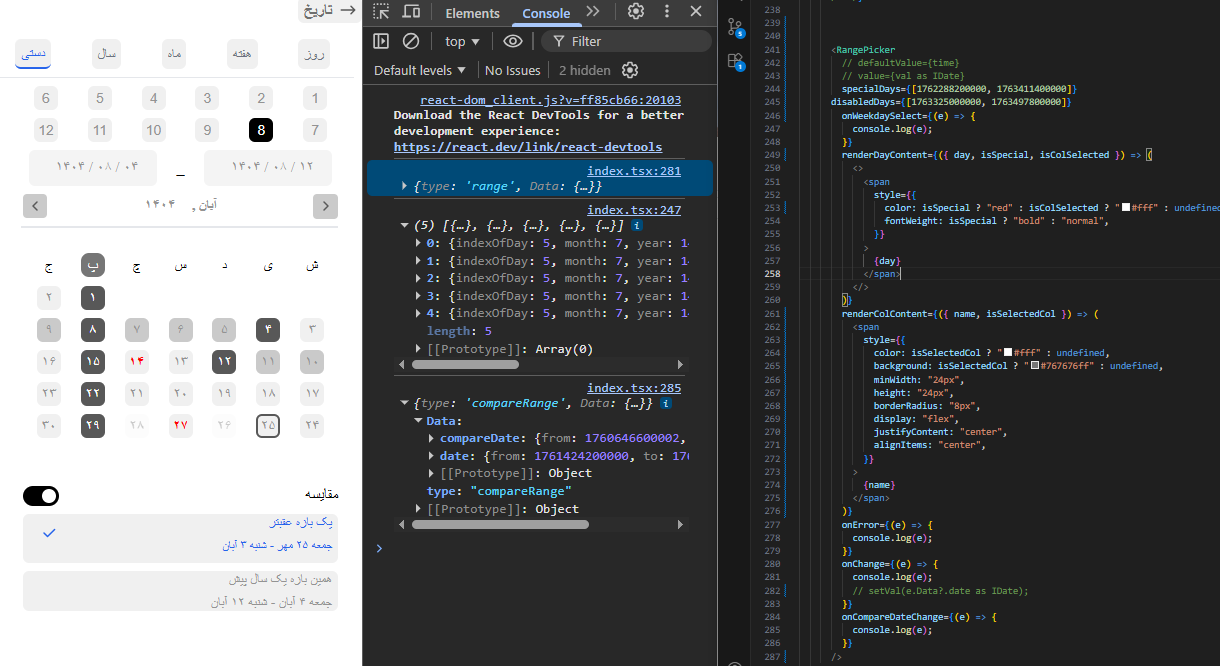1220x666 pixels.
Task: Switch to the Console tab
Action: [x=546, y=13]
